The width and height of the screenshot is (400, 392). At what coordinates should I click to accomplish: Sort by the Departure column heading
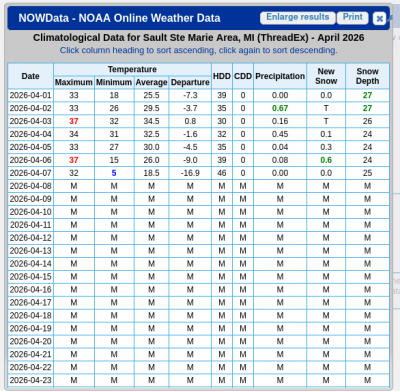pos(190,82)
